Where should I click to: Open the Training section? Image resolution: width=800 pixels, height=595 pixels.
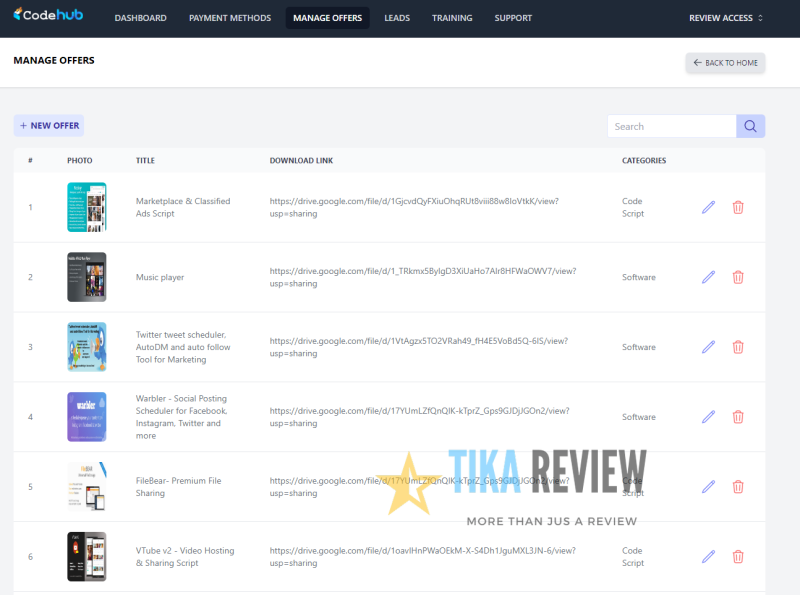tap(452, 17)
